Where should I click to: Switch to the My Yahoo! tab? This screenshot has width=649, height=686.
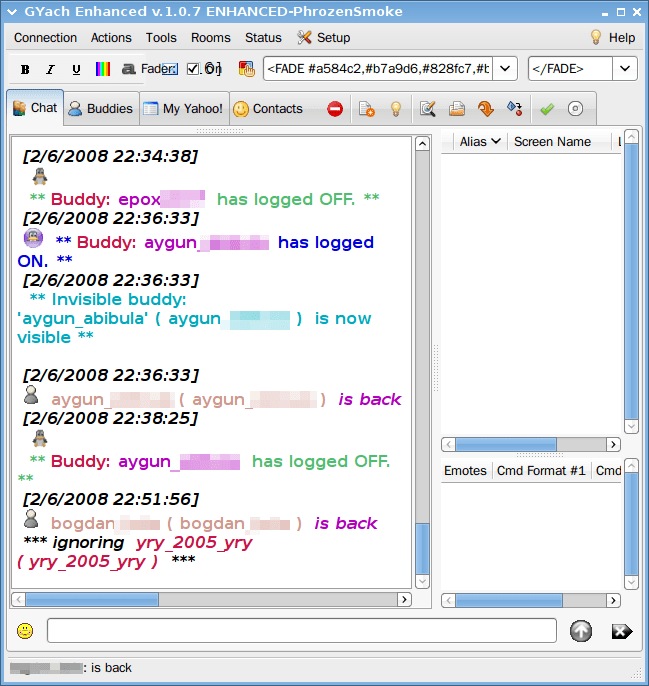click(x=184, y=108)
